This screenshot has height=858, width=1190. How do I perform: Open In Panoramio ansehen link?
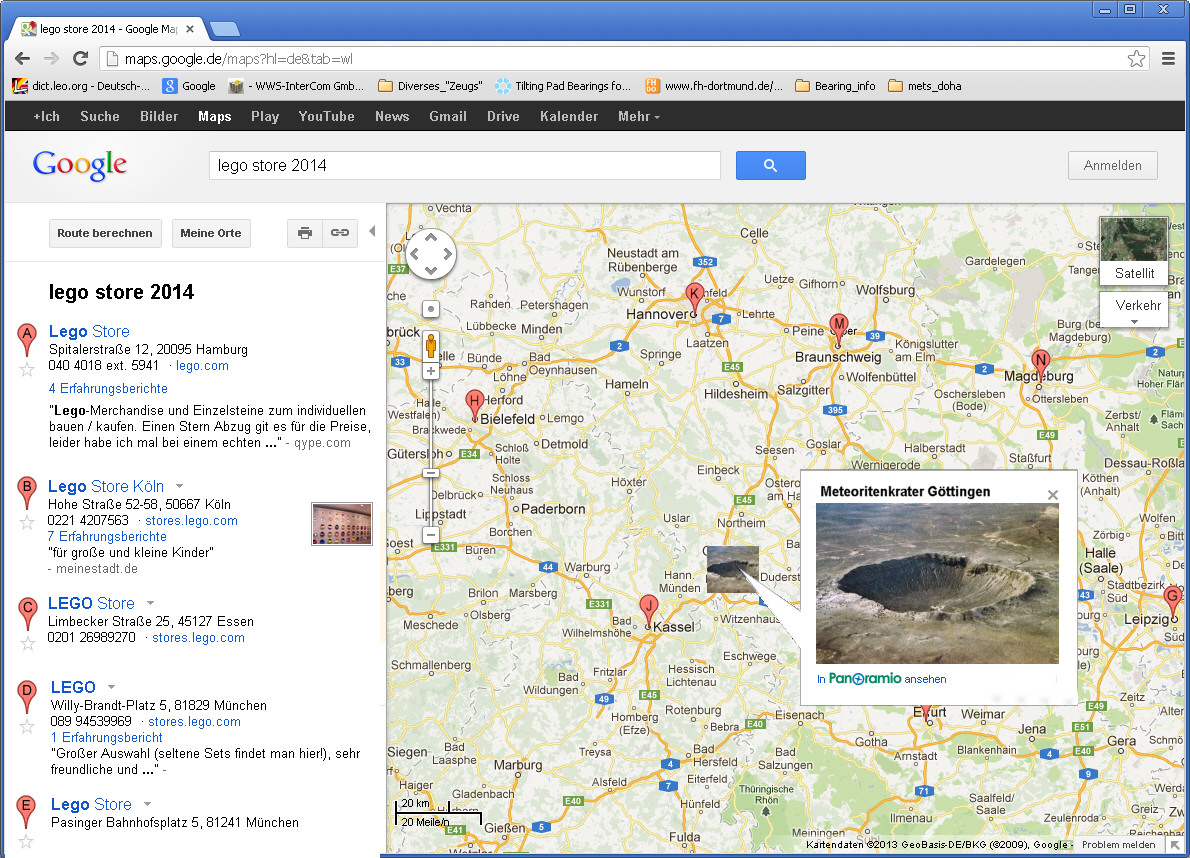coord(882,679)
